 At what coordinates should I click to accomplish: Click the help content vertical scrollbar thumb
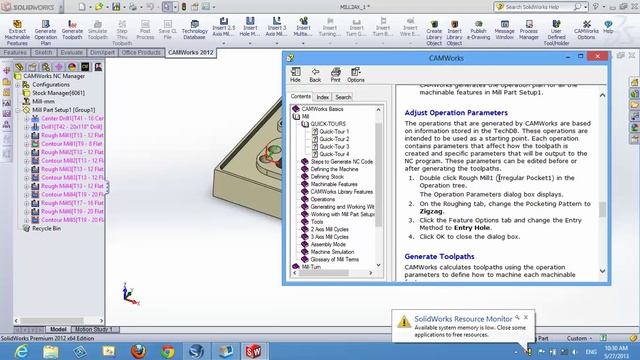[602, 209]
